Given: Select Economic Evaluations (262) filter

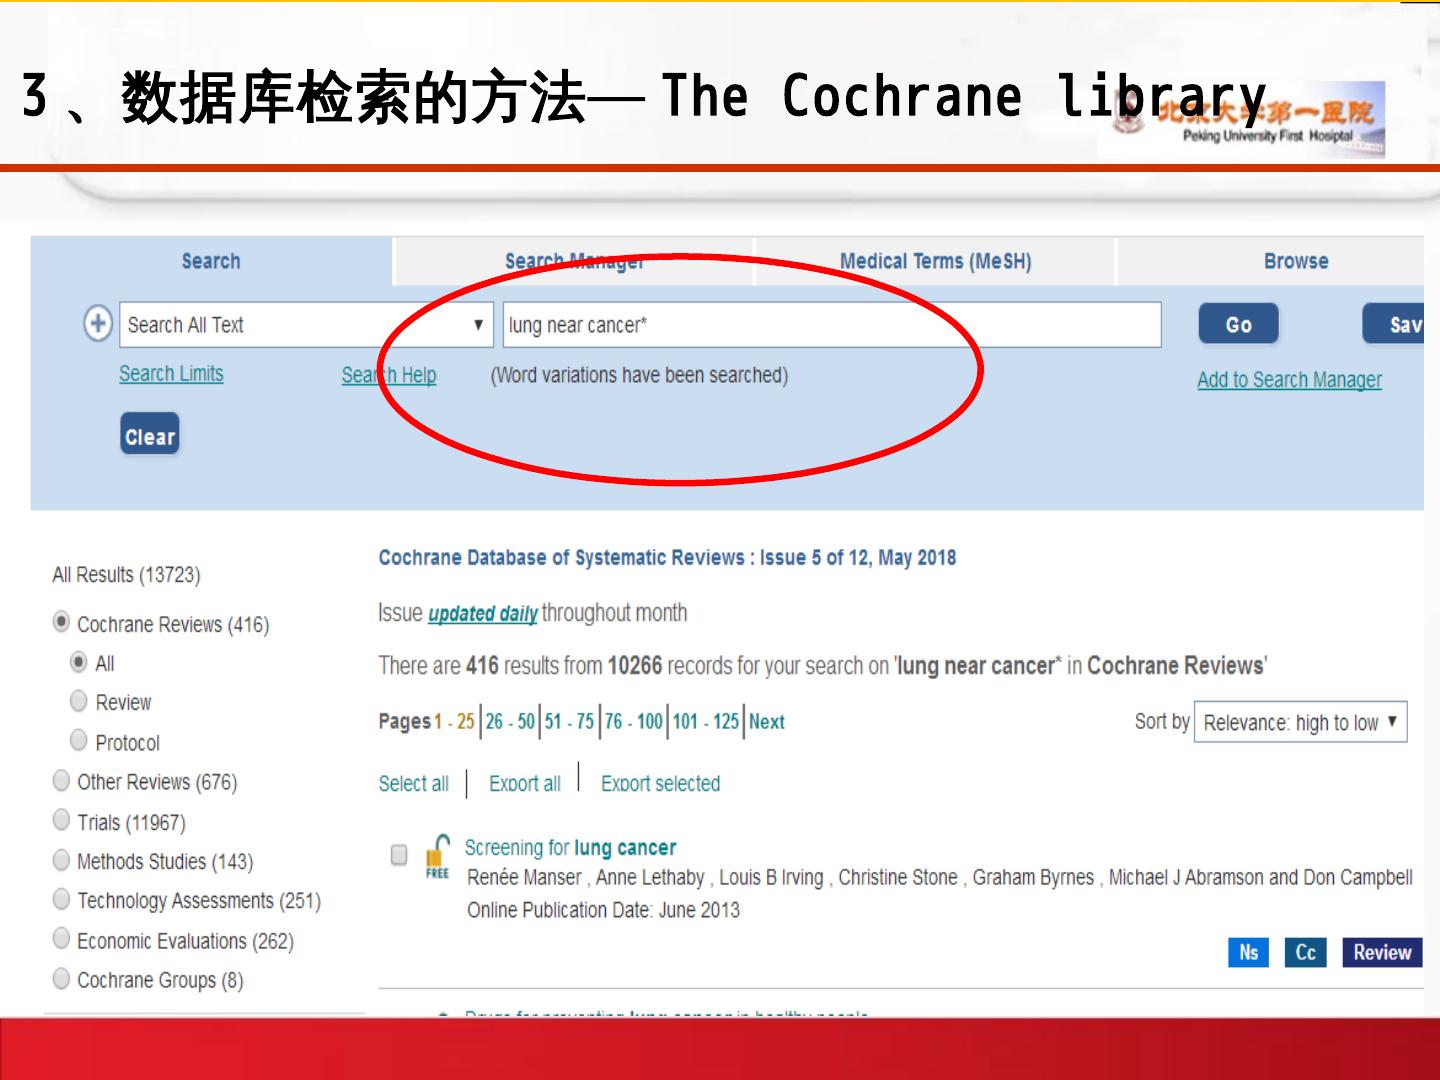Looking at the screenshot, I should tap(62, 939).
